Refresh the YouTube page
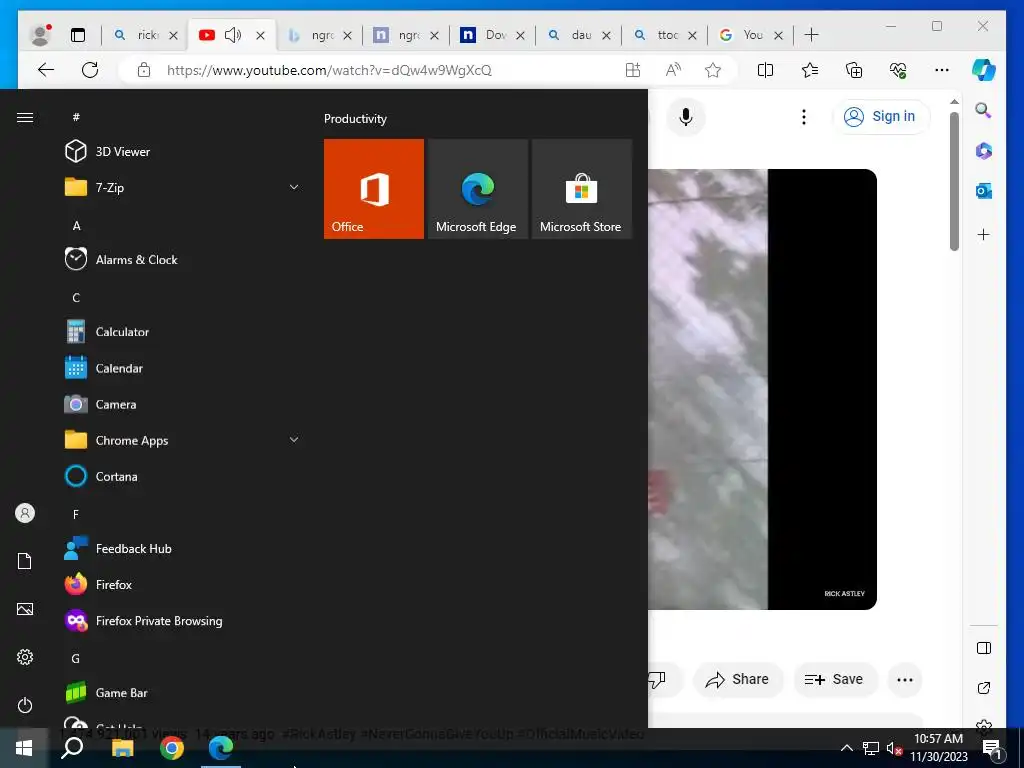Screen dimensions: 1024x768 pyautogui.click(x=90, y=70)
